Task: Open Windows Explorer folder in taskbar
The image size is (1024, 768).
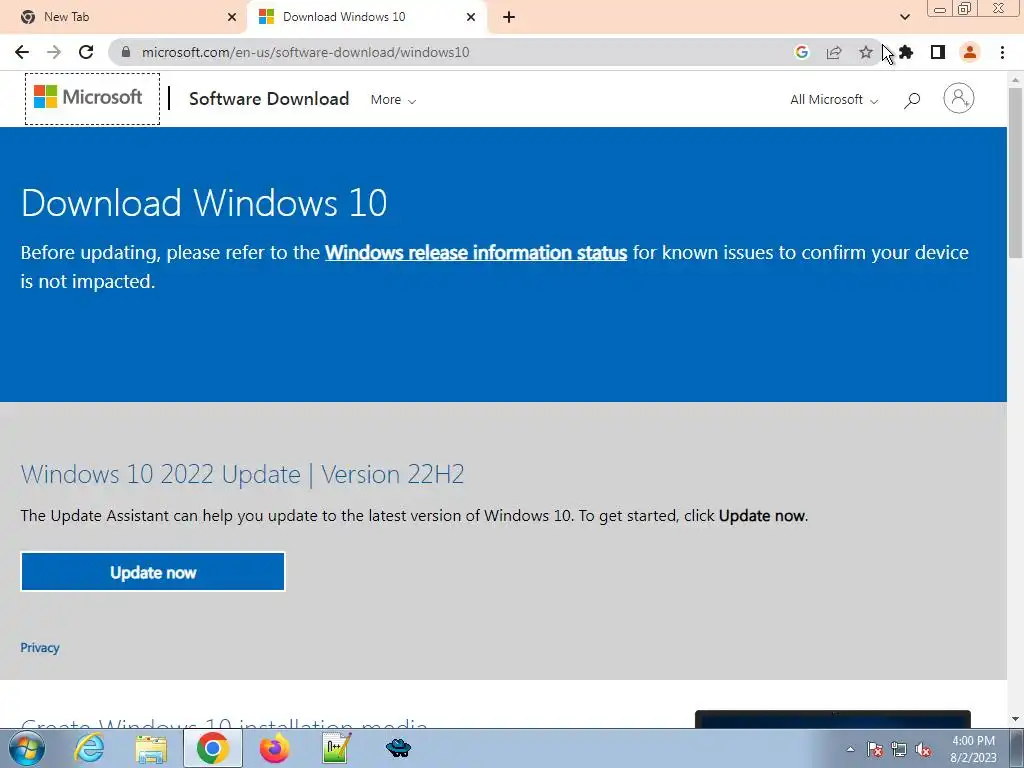Action: 151,748
